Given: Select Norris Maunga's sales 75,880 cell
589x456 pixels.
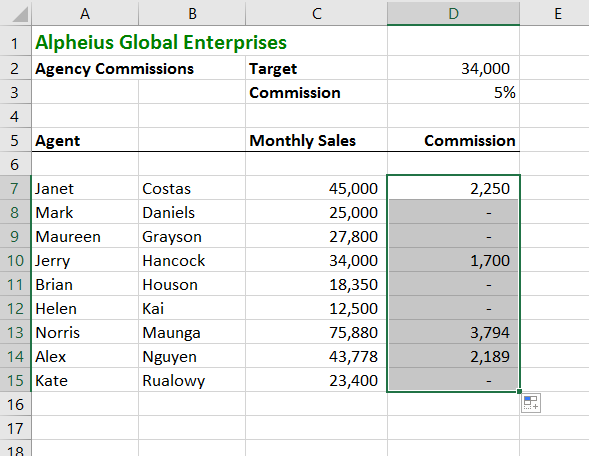Looking at the screenshot, I should coord(317,332).
